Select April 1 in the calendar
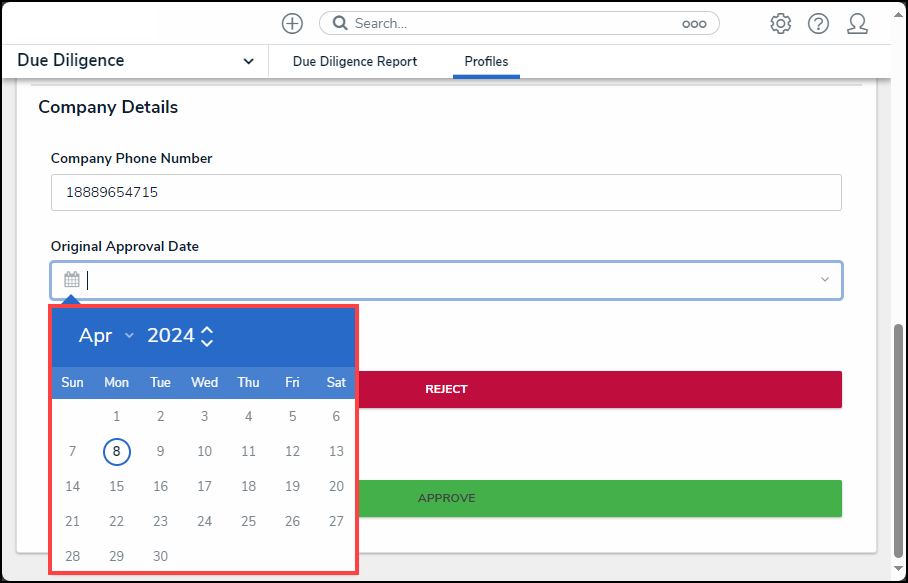This screenshot has width=908, height=583. [x=116, y=416]
